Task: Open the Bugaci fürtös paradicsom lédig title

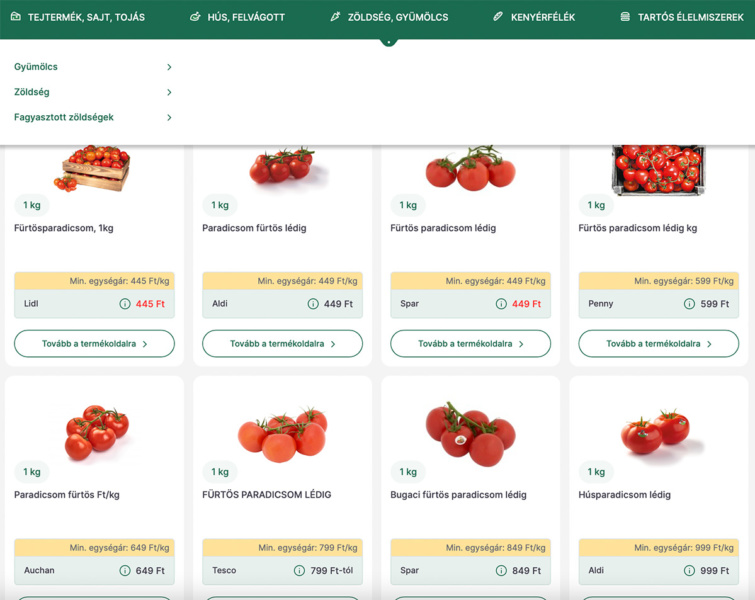Action: click(x=458, y=495)
